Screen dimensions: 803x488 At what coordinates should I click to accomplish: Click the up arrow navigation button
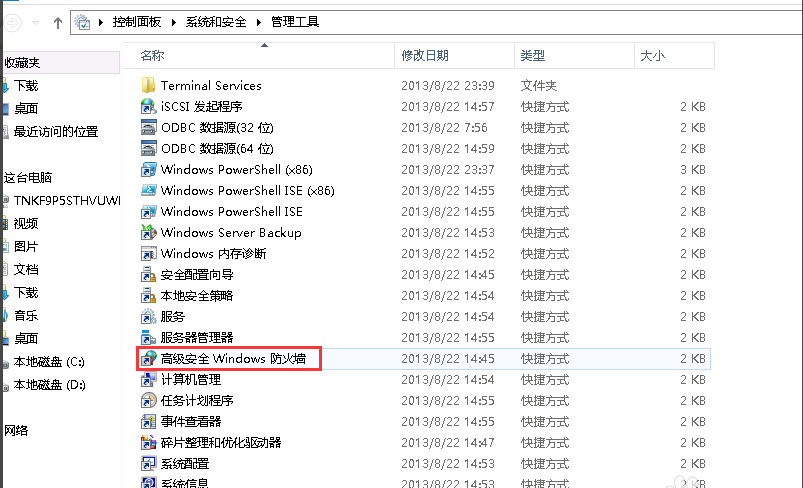57,21
